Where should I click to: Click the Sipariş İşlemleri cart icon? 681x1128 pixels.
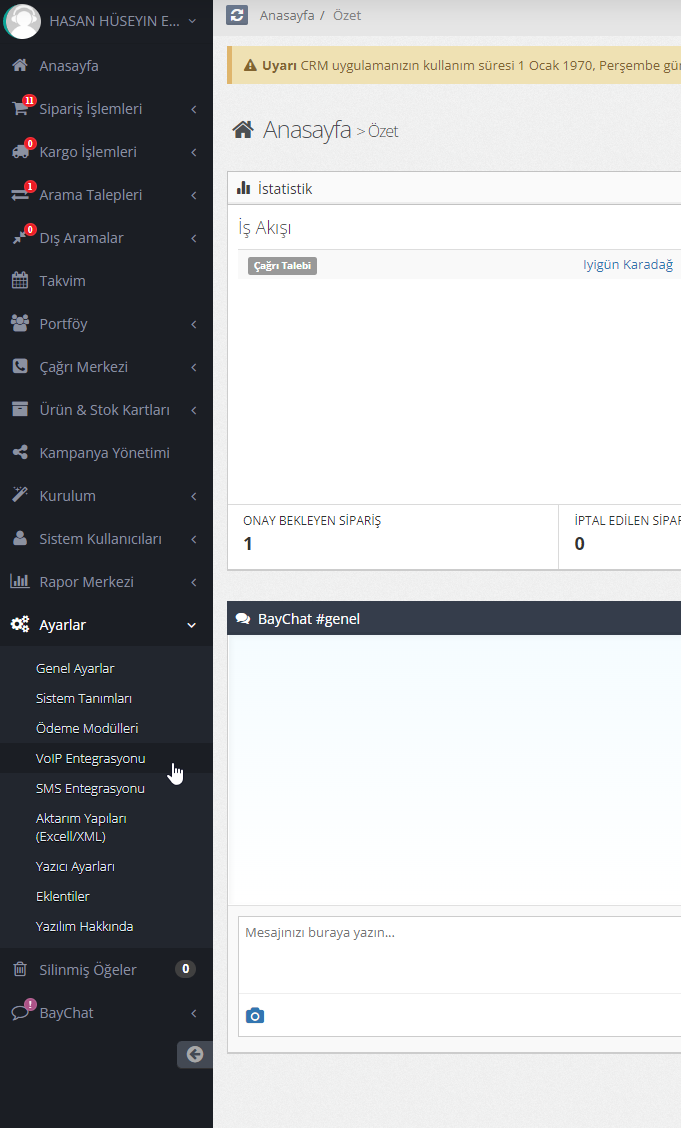click(x=20, y=109)
